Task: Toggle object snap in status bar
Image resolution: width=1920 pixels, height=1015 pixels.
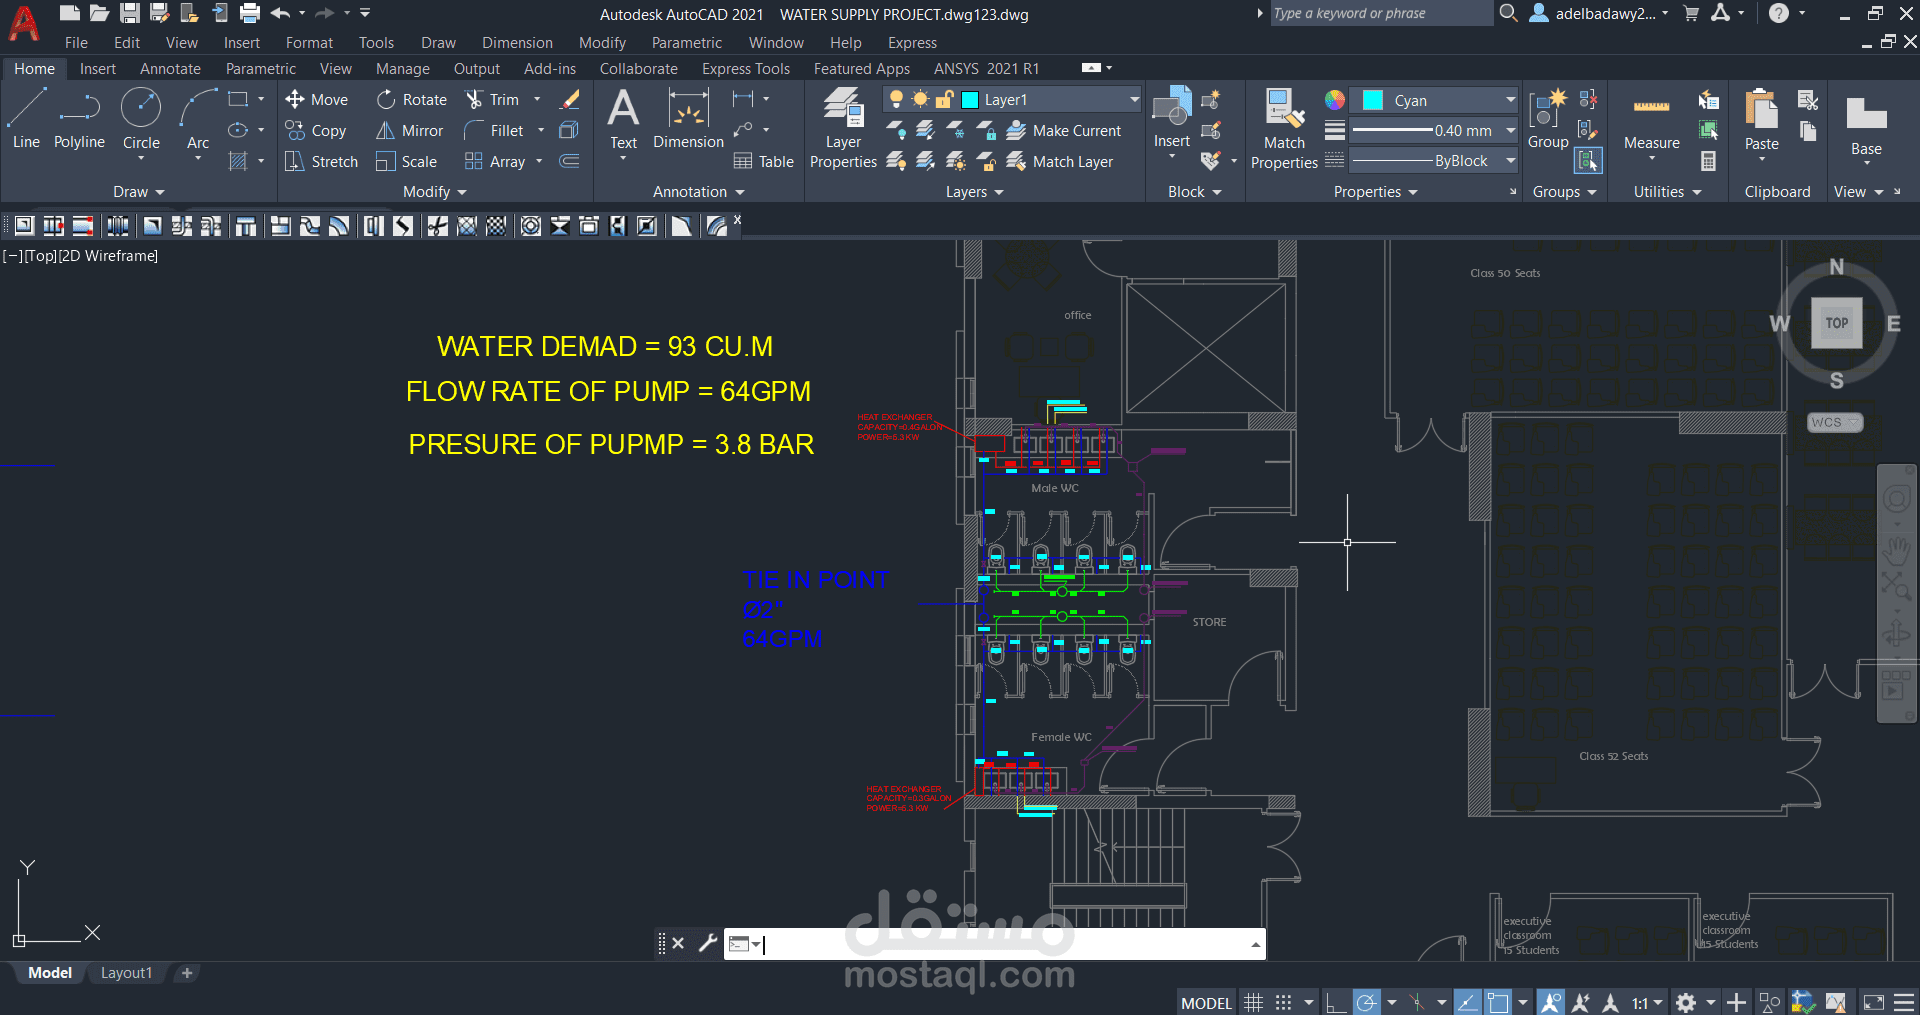Action: (x=1497, y=1002)
